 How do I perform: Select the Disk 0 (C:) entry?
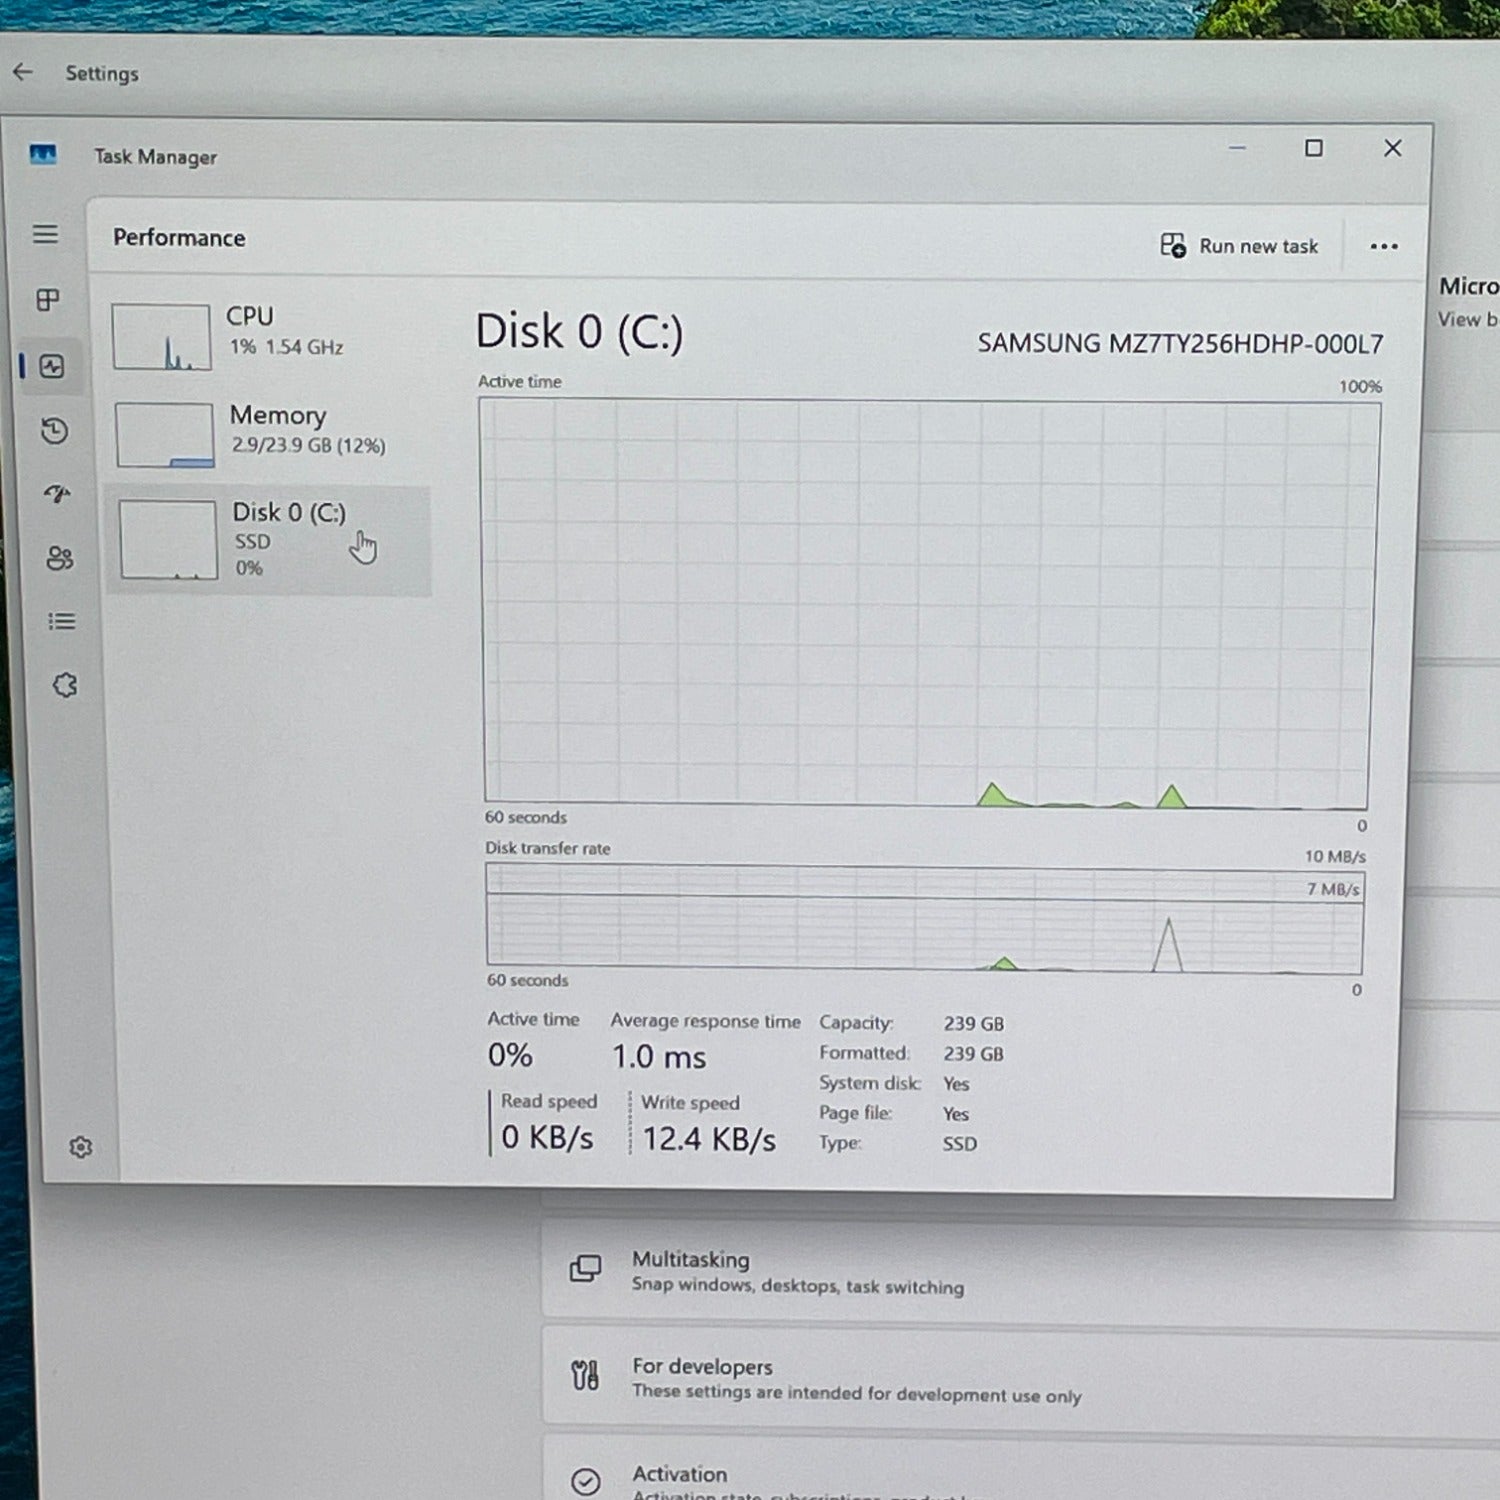point(268,540)
